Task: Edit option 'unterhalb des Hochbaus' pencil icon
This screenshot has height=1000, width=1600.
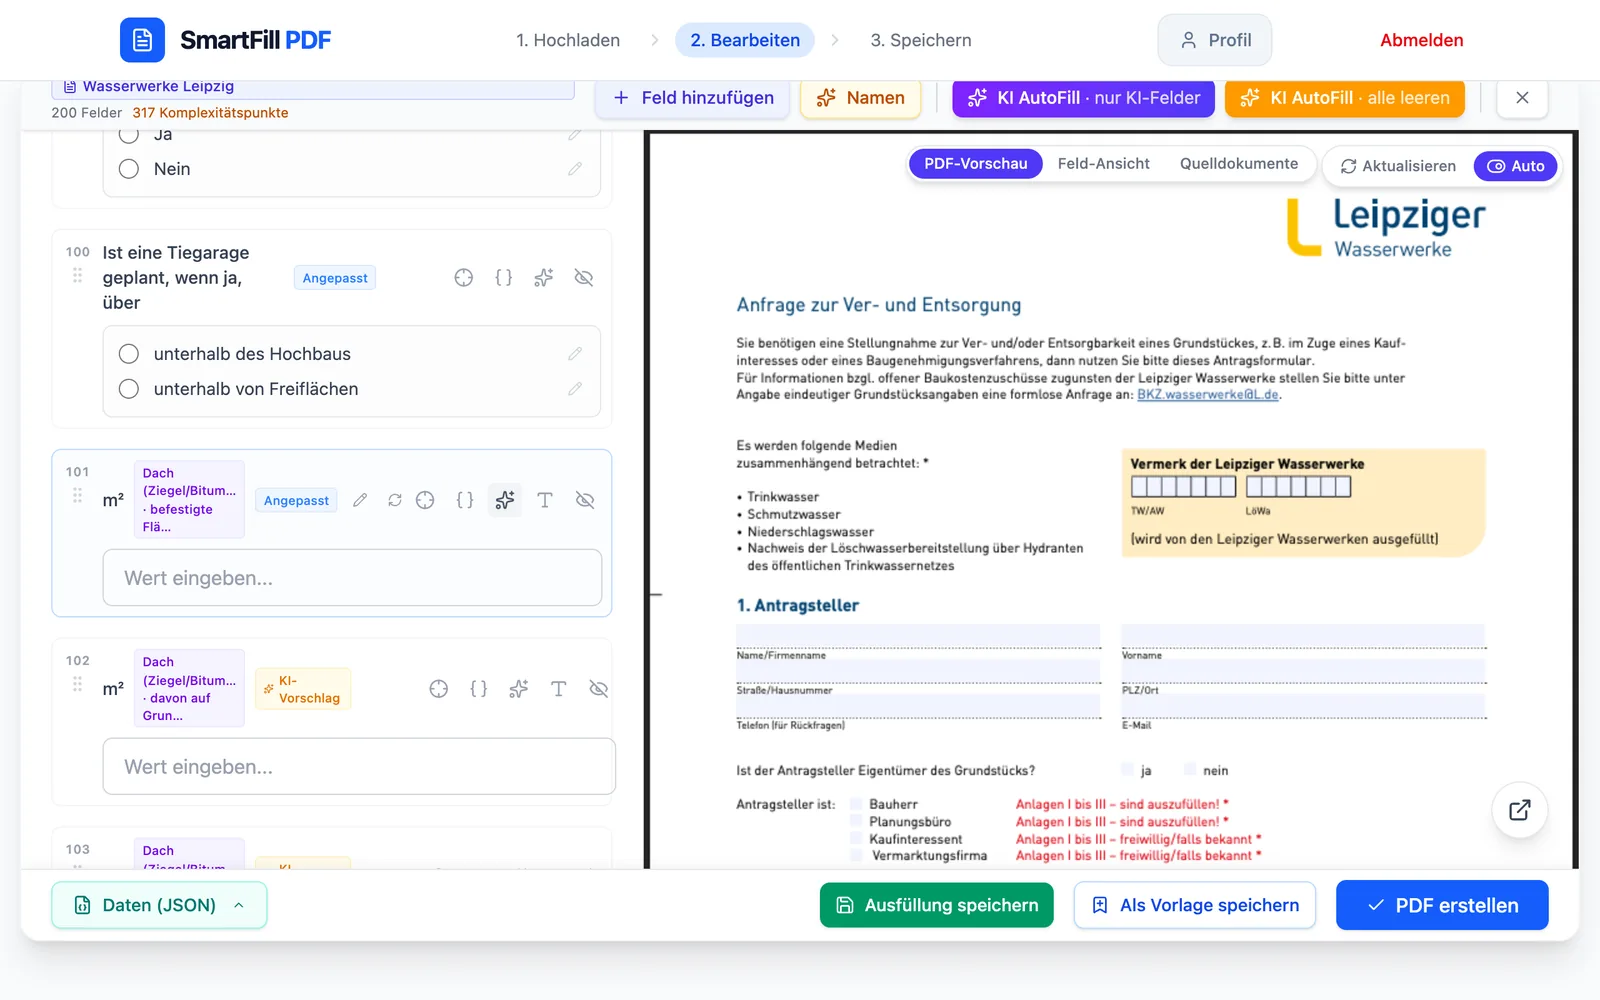Action: 575,354
